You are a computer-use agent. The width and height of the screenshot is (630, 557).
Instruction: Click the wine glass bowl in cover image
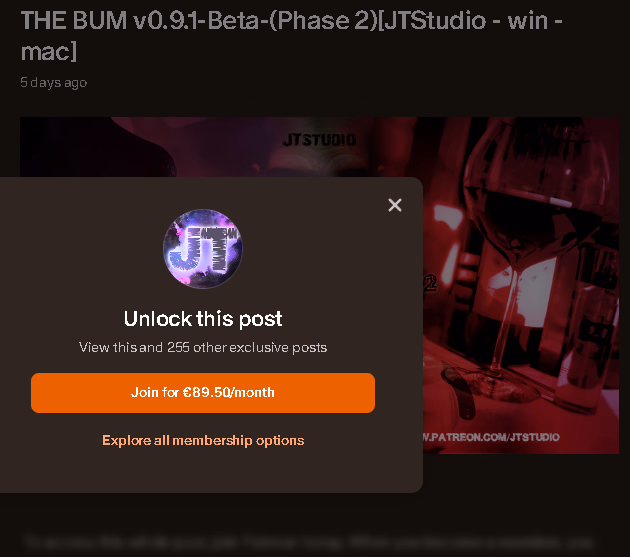[536, 193]
